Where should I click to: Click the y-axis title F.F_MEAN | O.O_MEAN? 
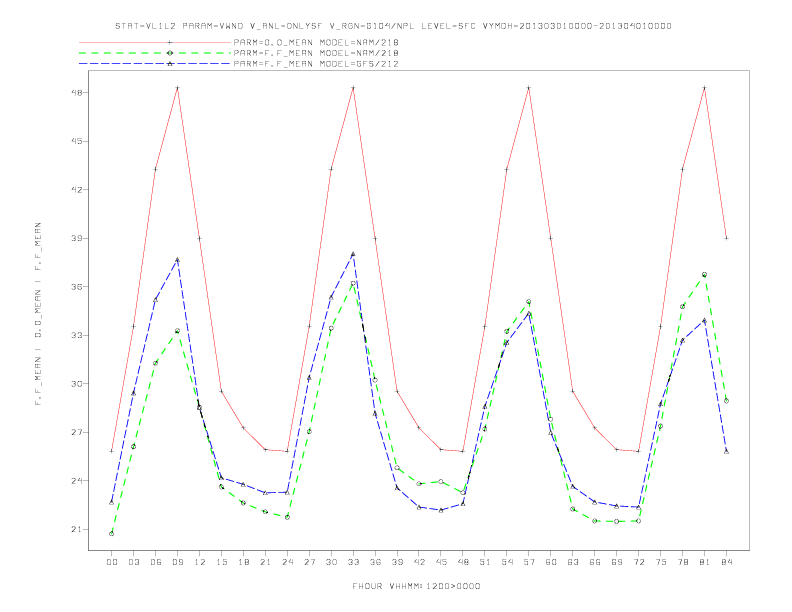[38, 314]
